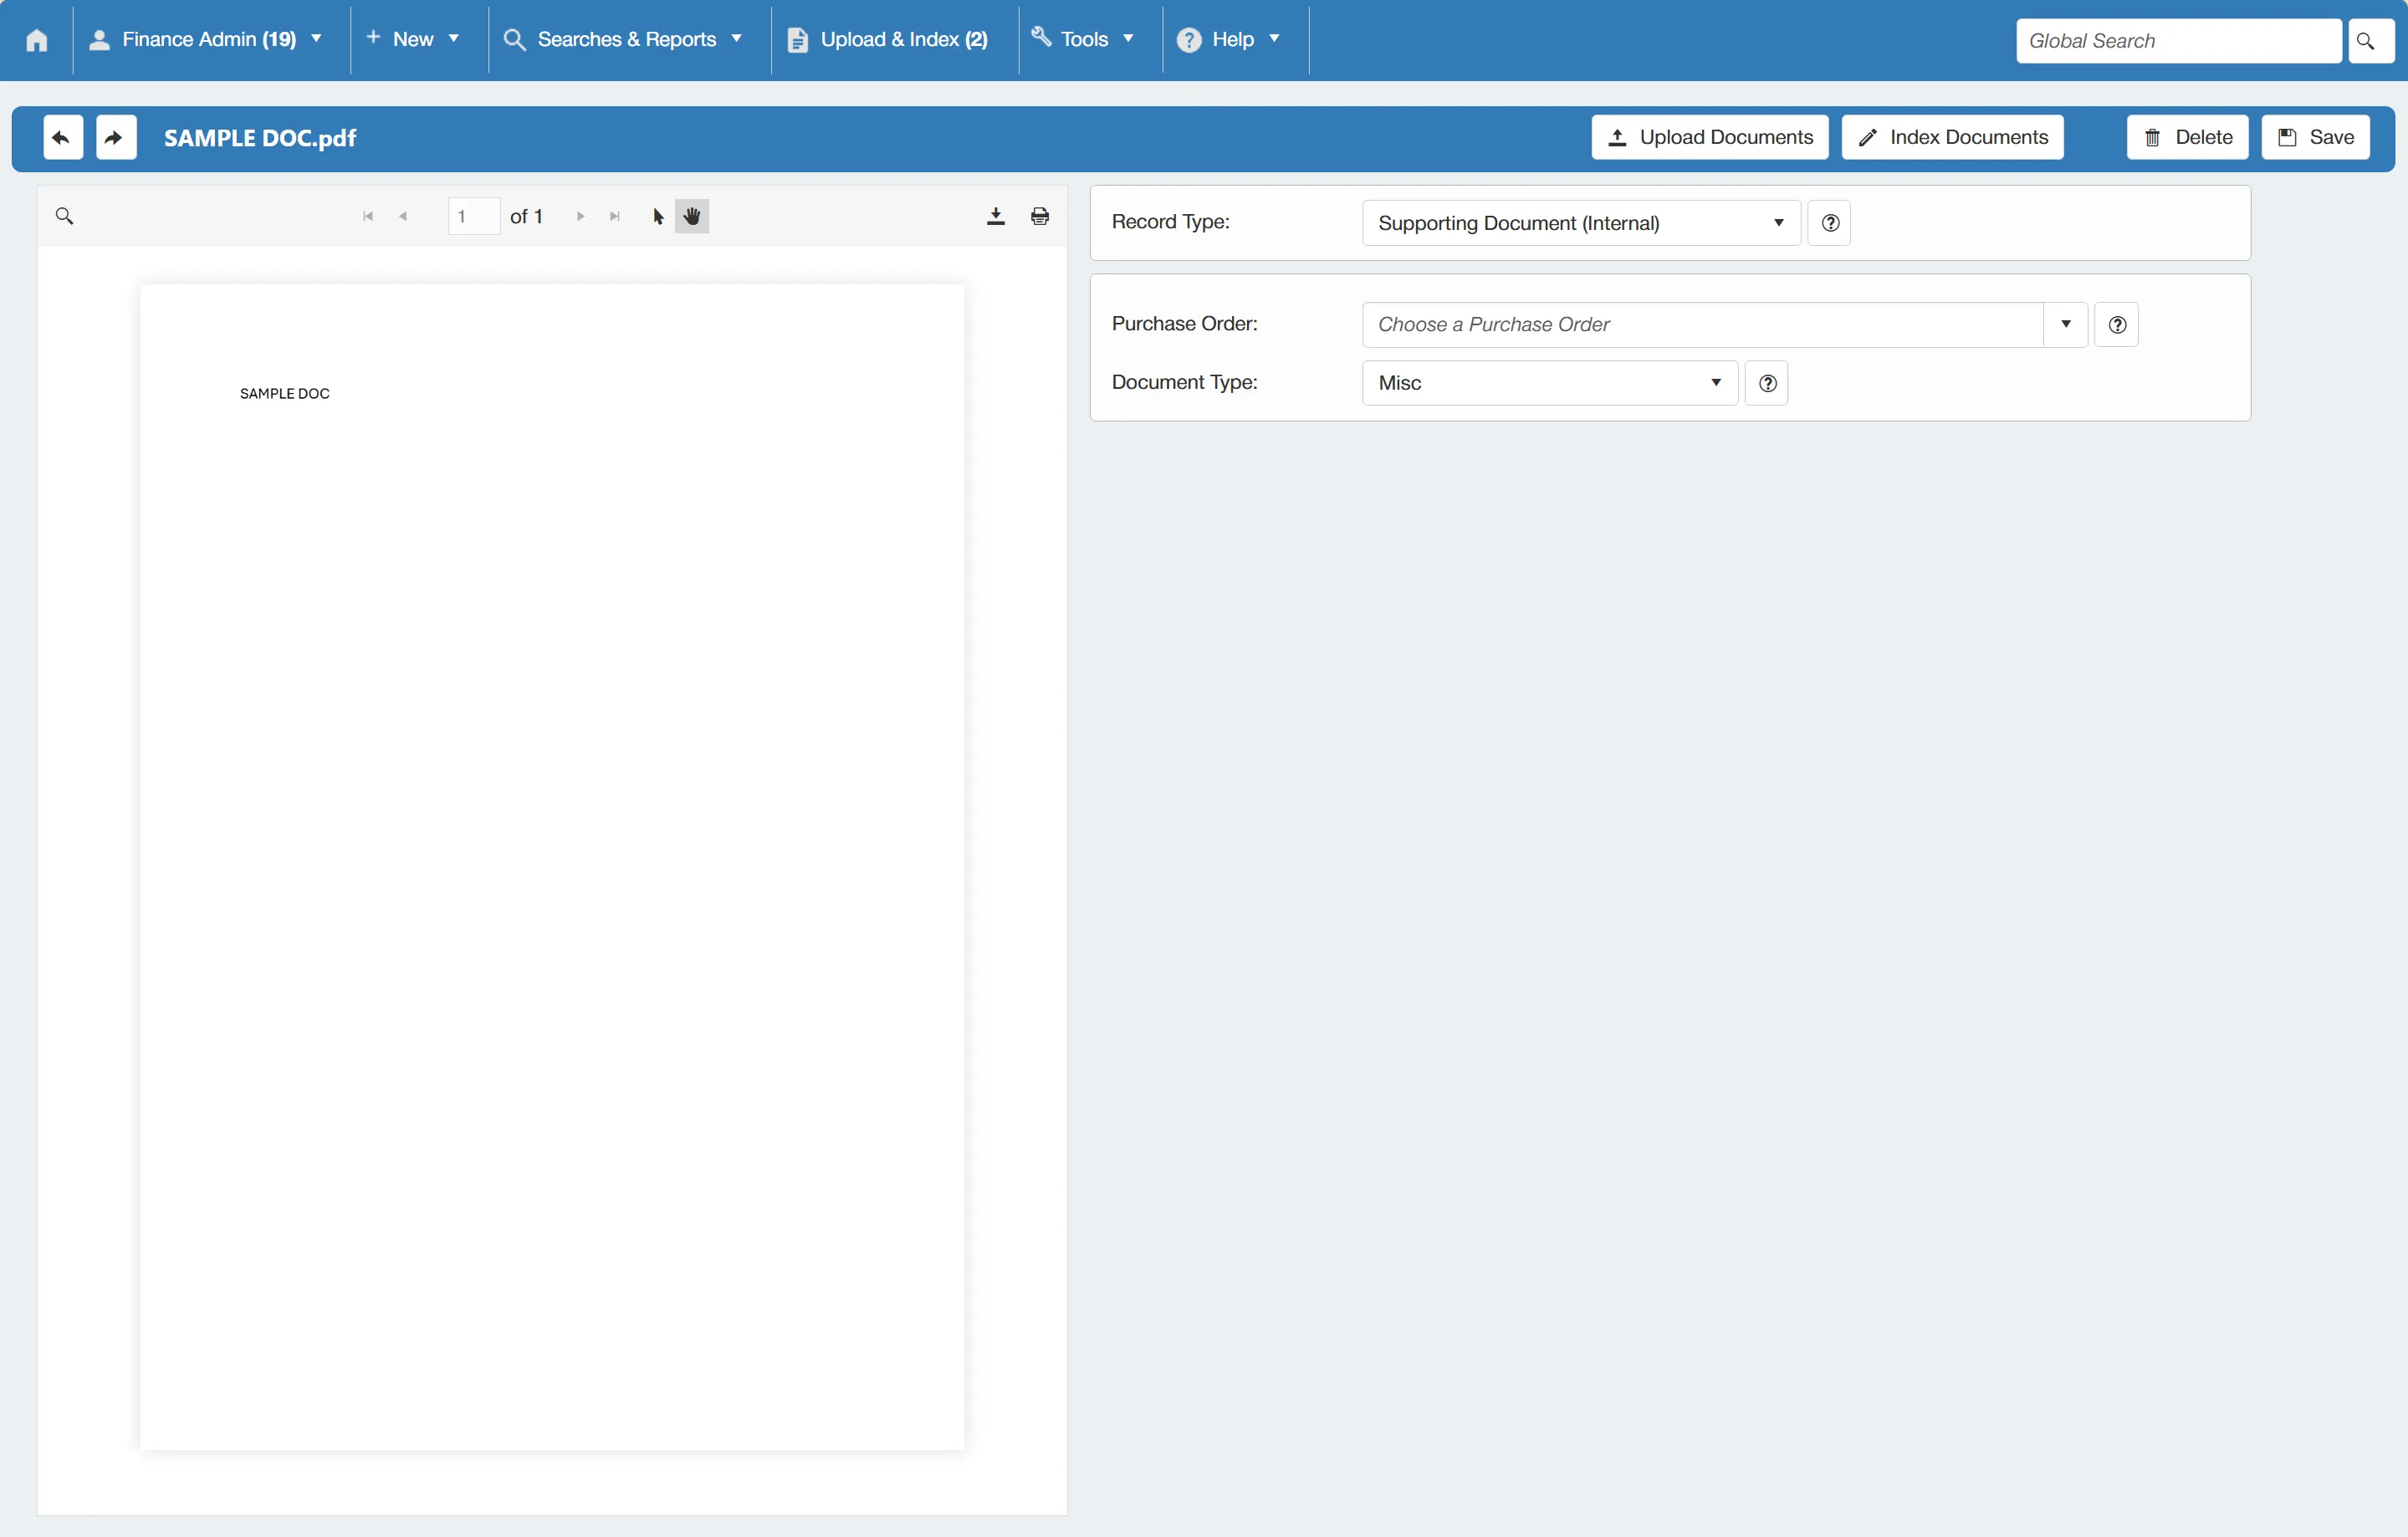Show help for Purchase Order
2408x1537 pixels.
(2117, 325)
